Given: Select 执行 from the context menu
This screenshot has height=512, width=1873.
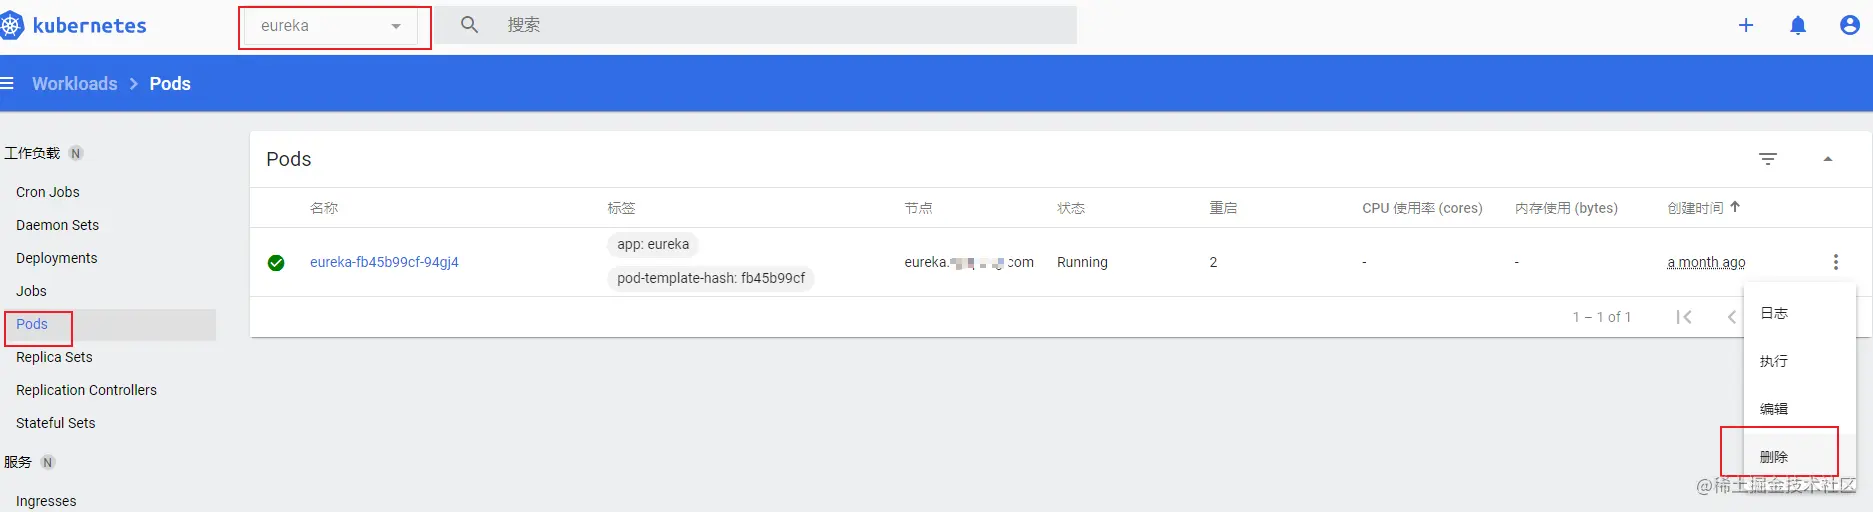Looking at the screenshot, I should (1800, 361).
